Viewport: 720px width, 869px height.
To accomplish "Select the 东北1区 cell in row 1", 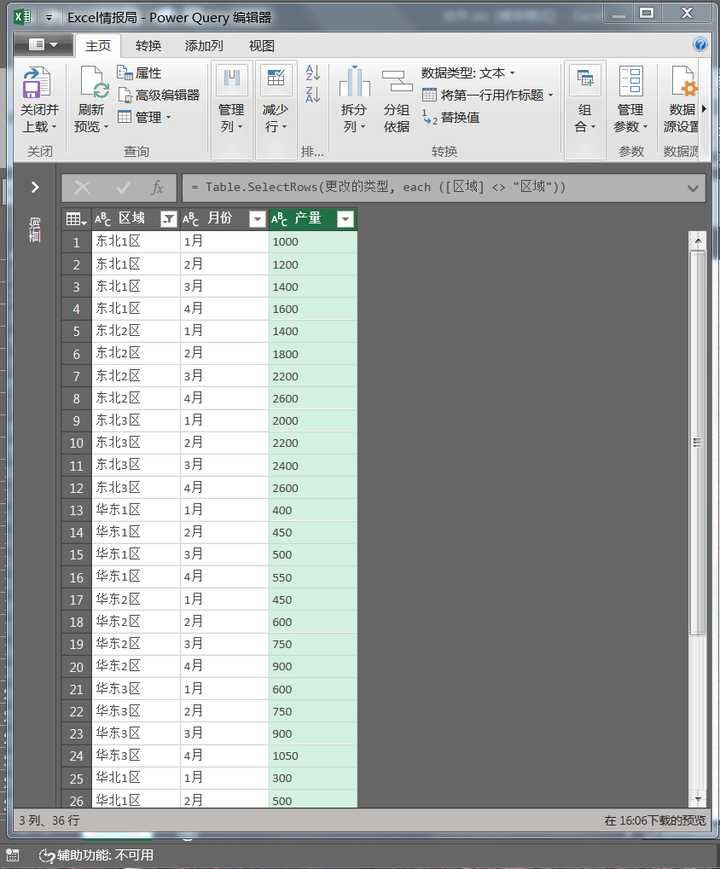I will coord(136,242).
